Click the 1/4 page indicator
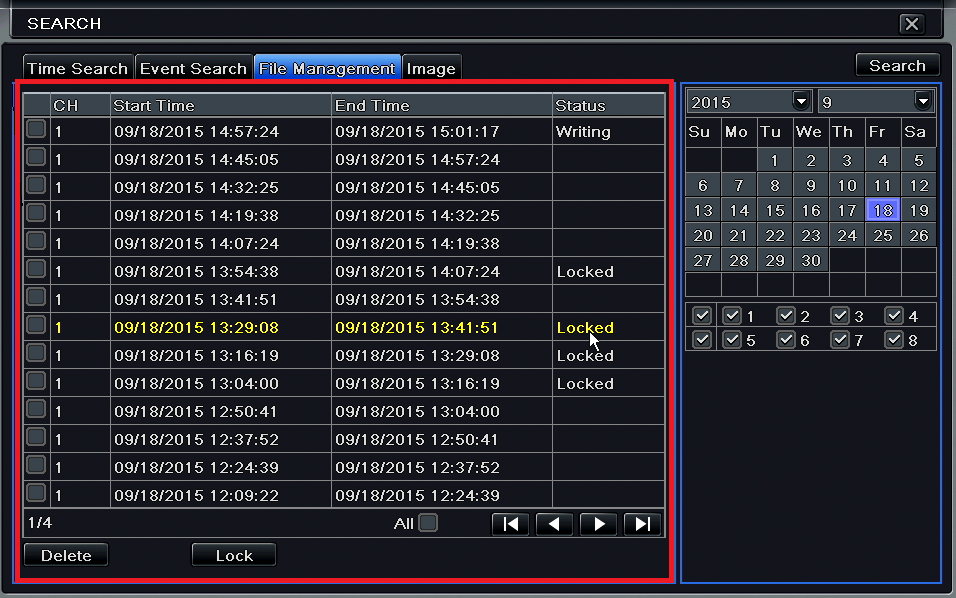 [40, 523]
